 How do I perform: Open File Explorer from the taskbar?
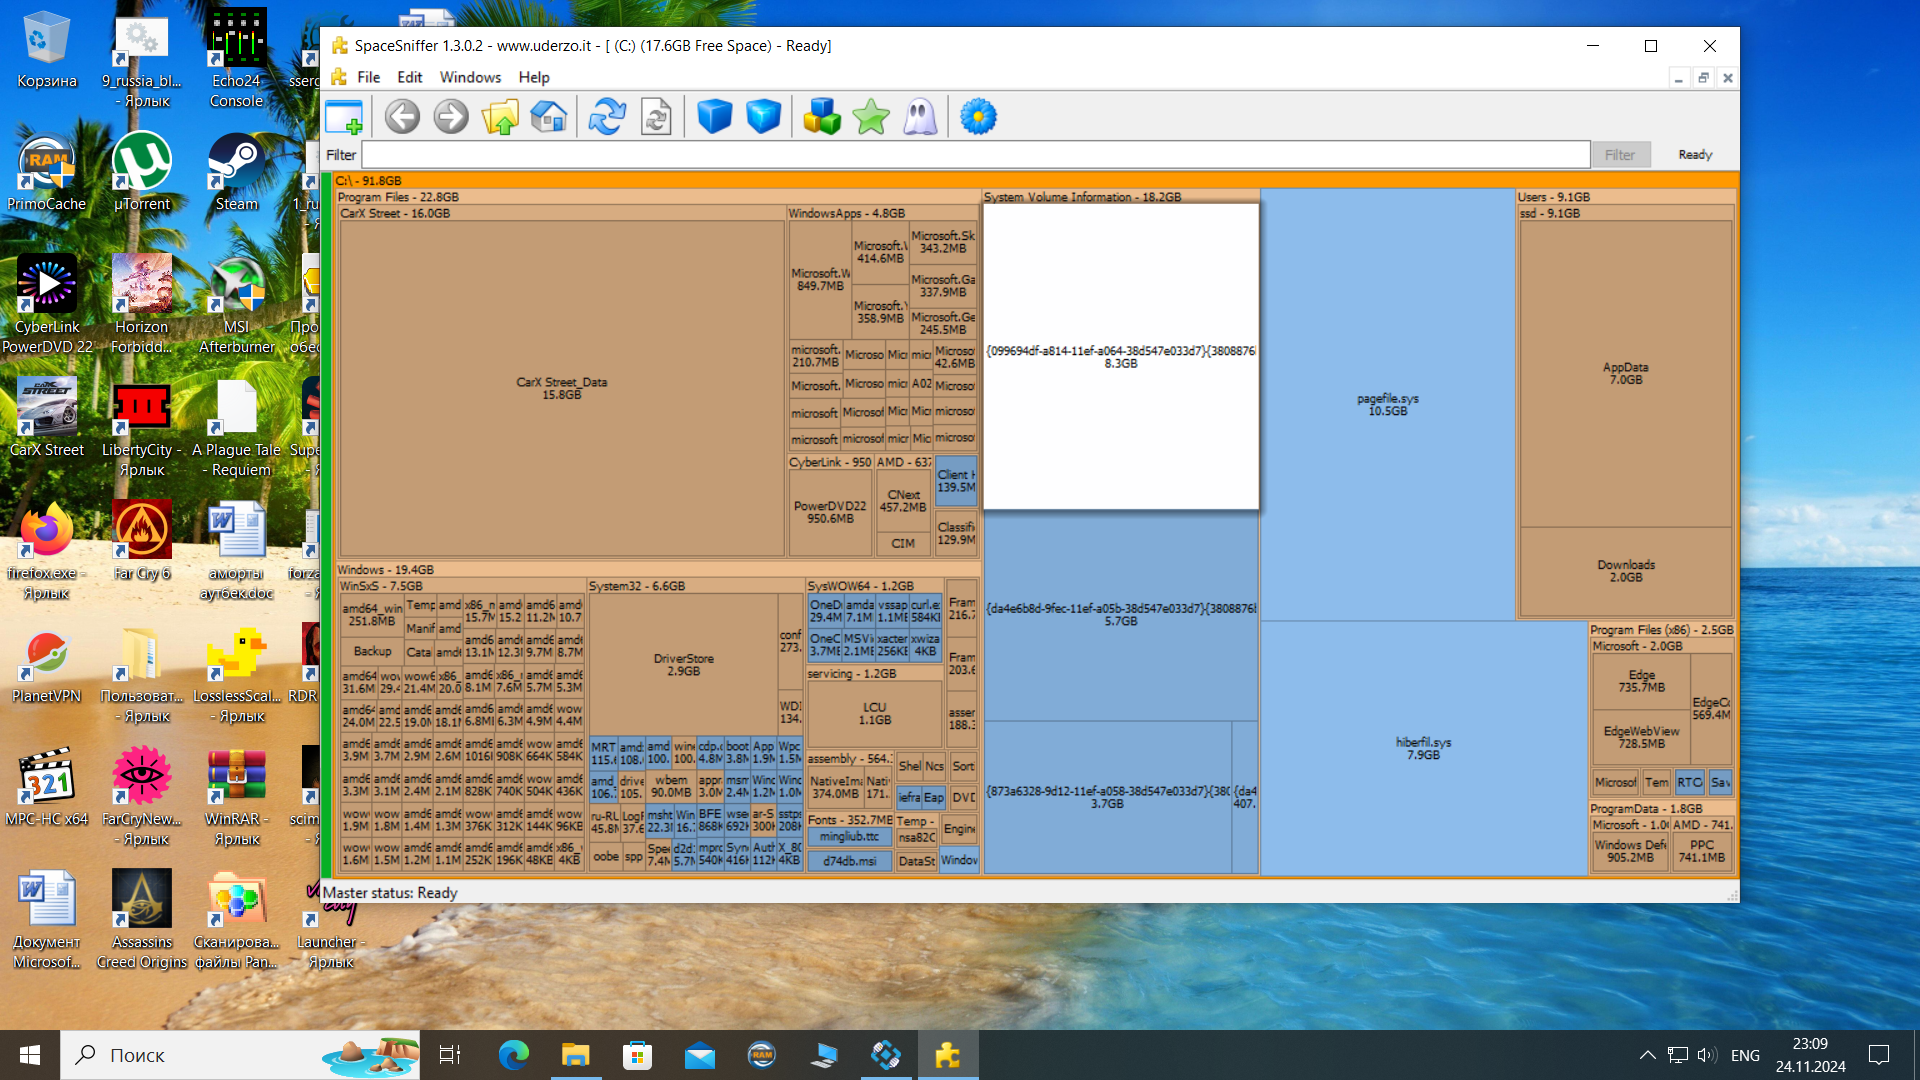(575, 1055)
